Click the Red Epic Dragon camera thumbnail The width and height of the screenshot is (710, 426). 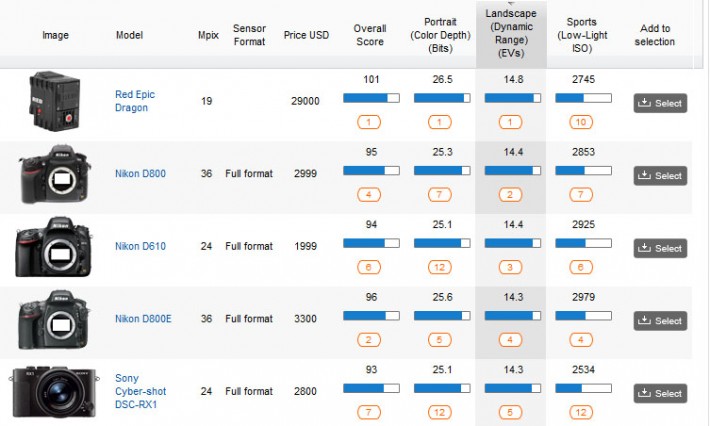(51, 101)
